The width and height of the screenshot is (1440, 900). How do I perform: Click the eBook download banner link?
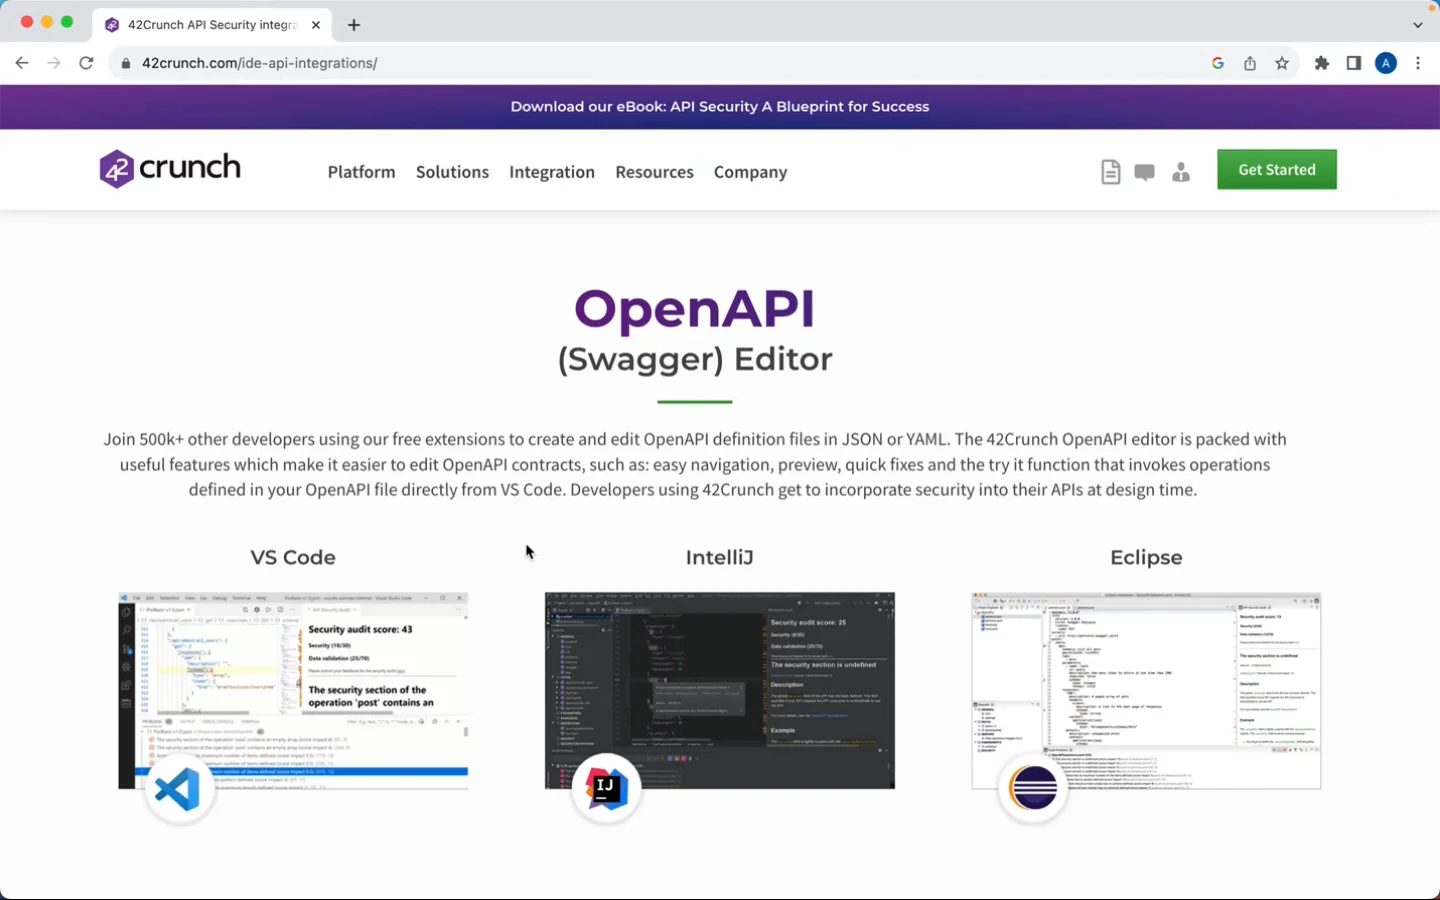[720, 107]
